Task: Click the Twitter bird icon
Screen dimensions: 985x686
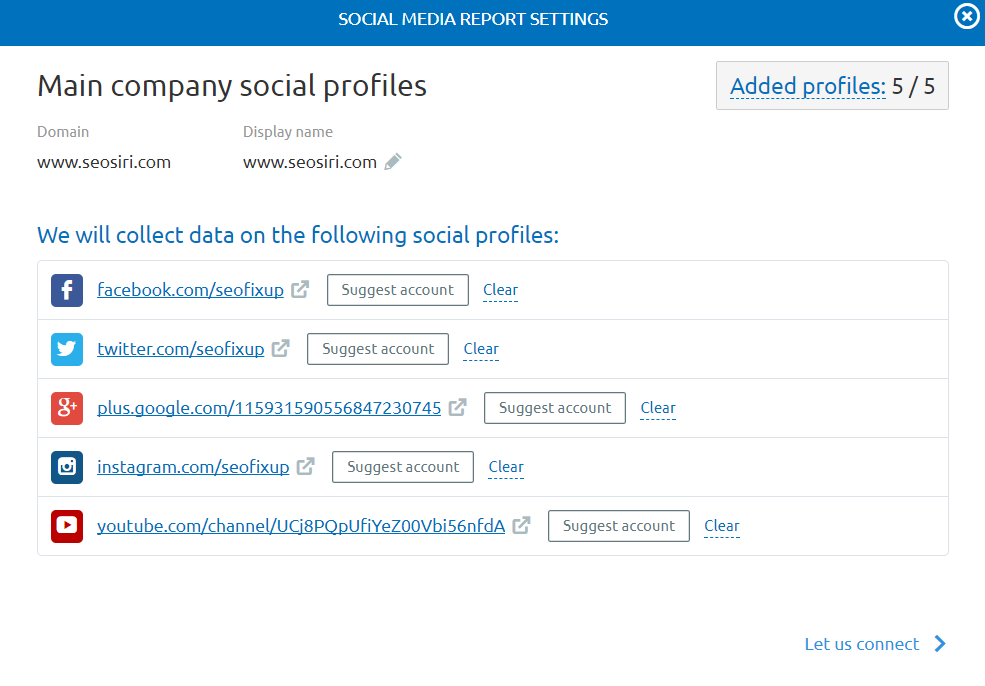Action: (x=66, y=349)
